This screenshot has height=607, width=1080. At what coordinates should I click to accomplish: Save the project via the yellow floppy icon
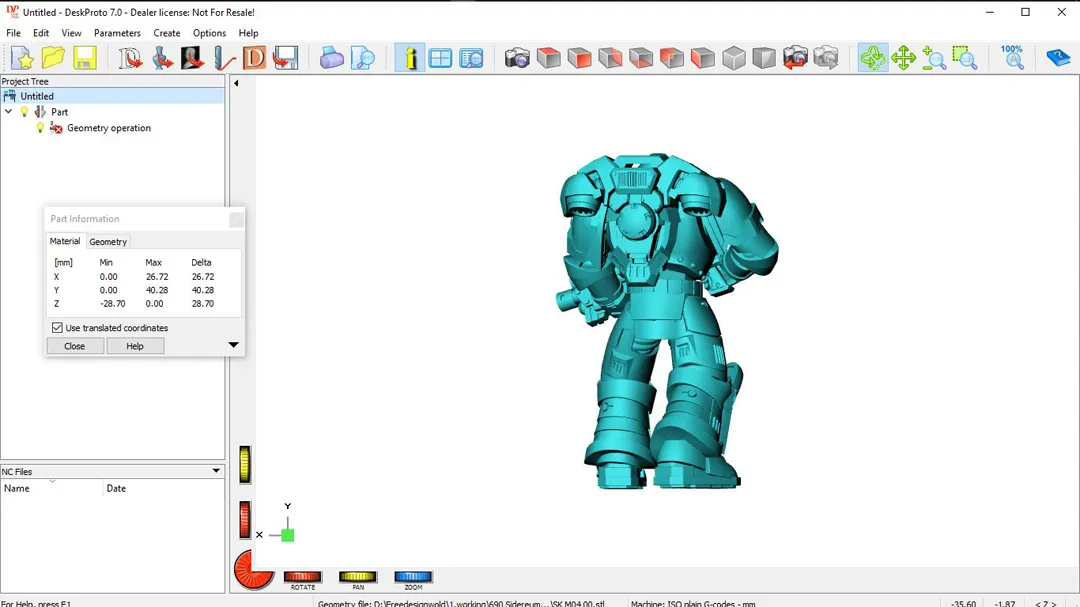point(85,58)
